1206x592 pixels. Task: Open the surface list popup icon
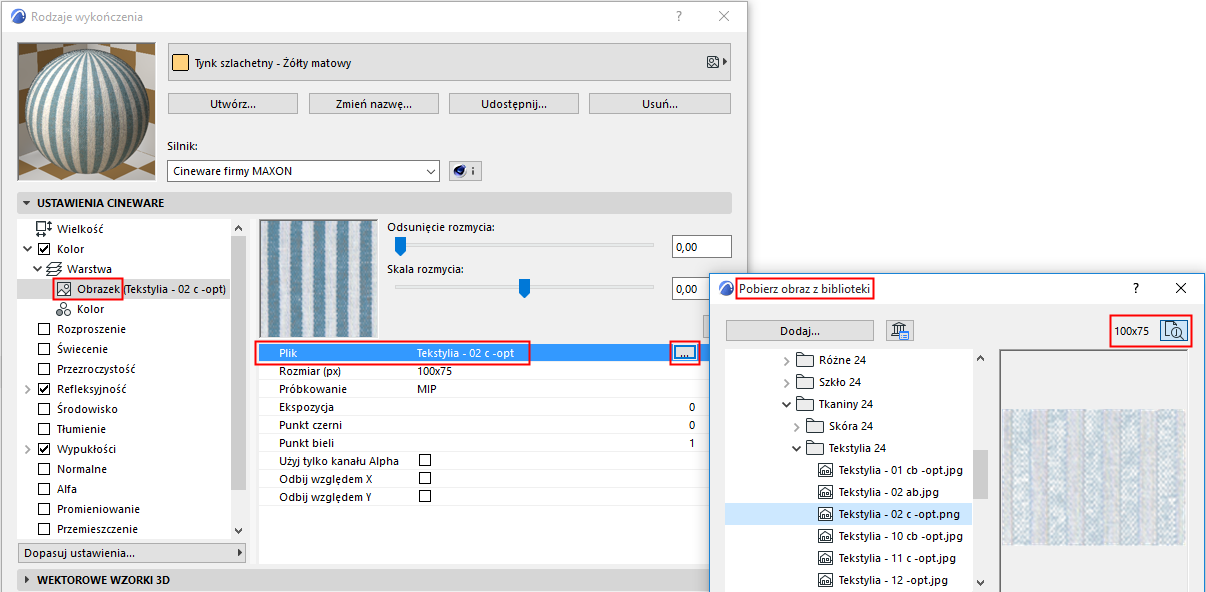(716, 62)
